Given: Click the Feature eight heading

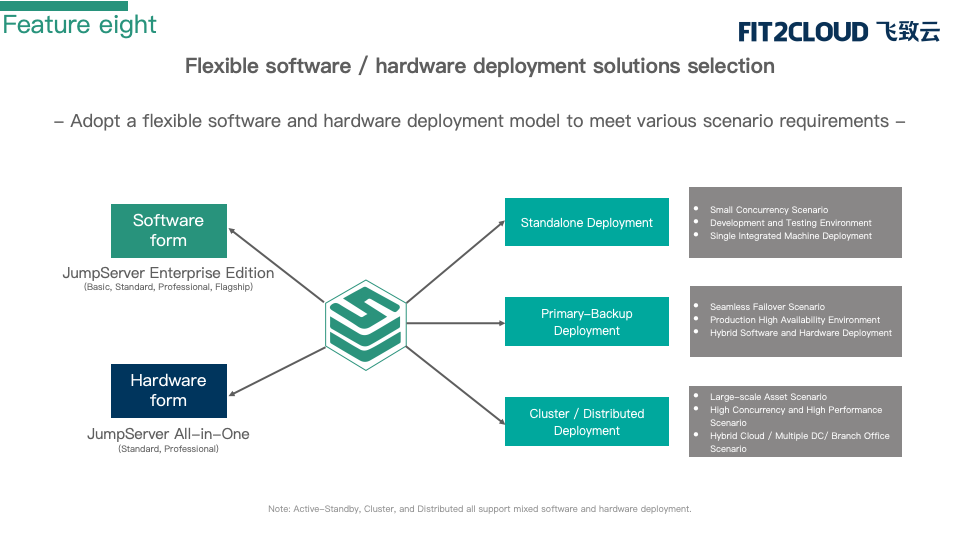Looking at the screenshot, I should (x=80, y=25).
